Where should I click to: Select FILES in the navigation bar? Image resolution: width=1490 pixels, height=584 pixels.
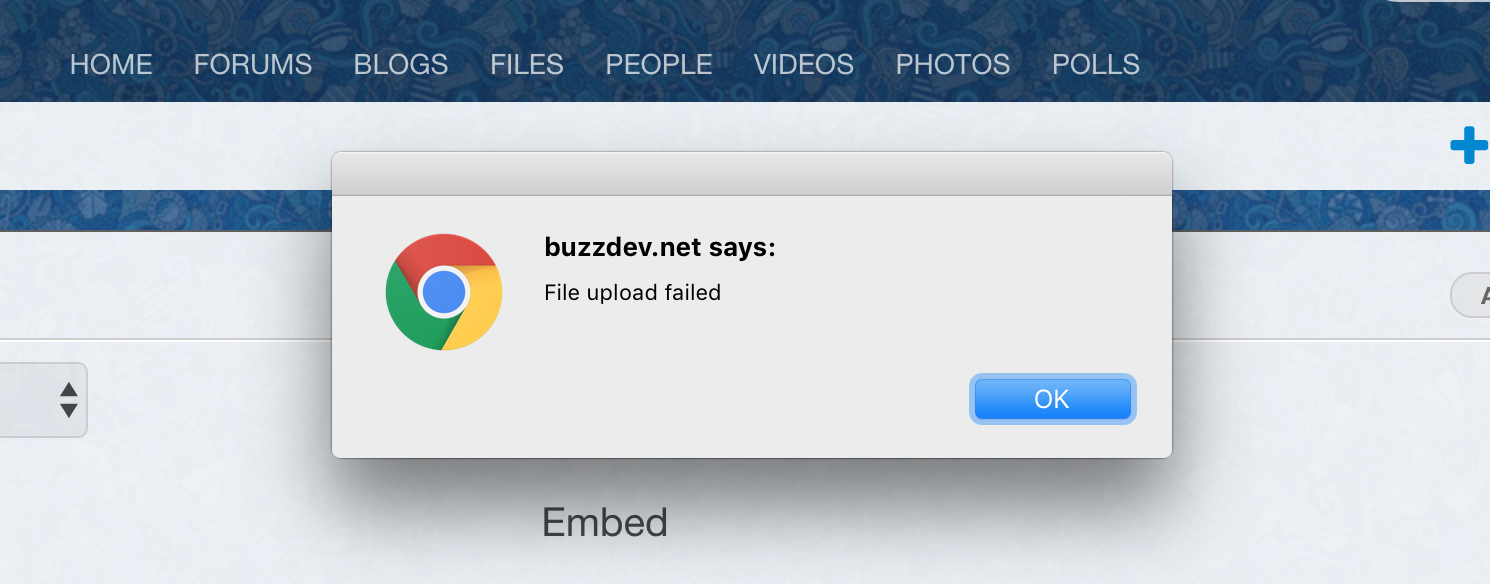(x=527, y=65)
